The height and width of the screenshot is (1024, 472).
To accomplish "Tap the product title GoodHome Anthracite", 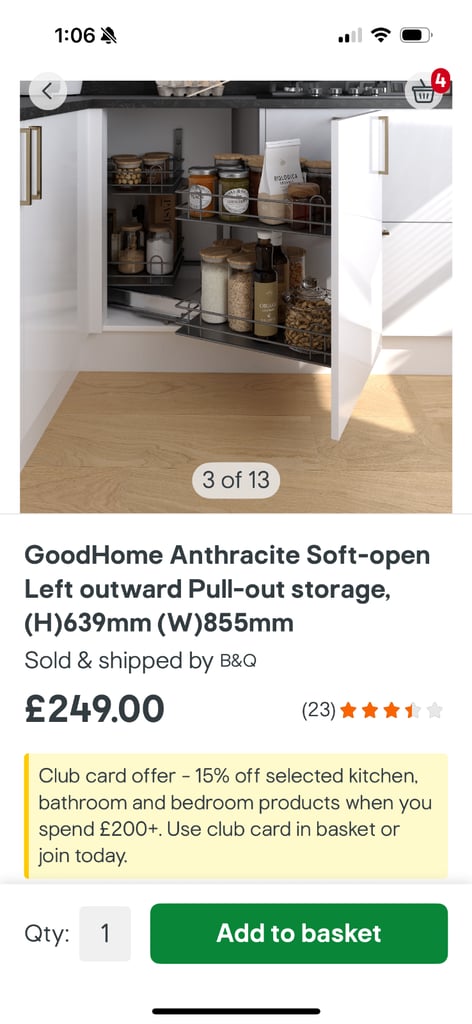I will pyautogui.click(x=227, y=590).
